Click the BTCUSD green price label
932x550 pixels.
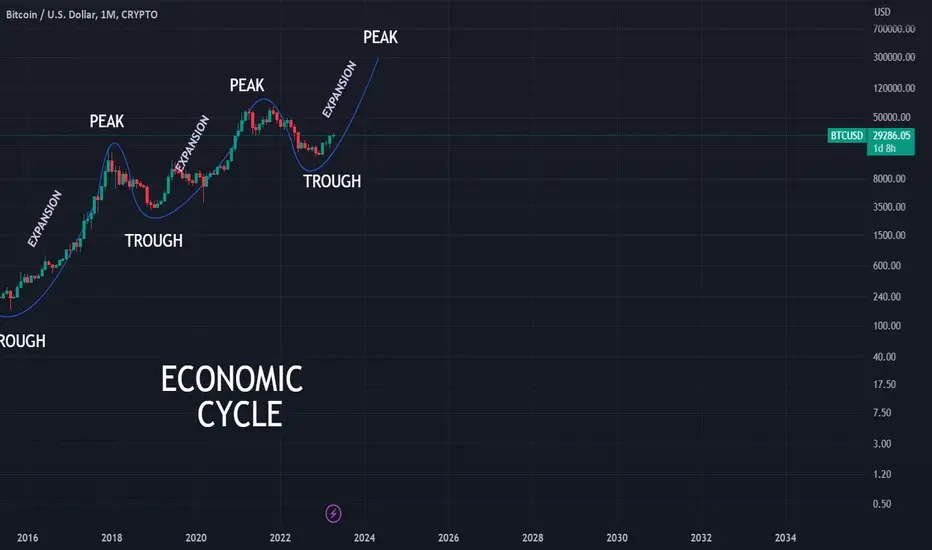coord(846,136)
